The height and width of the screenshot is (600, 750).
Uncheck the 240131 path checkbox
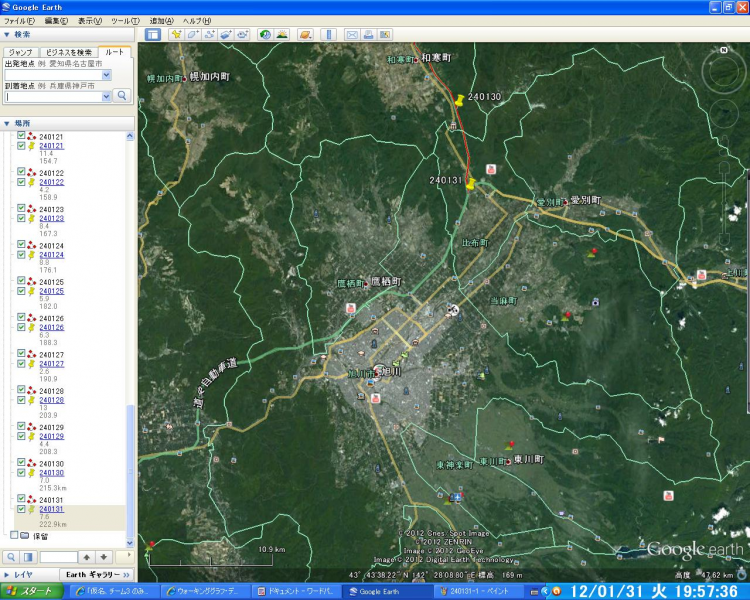21,499
